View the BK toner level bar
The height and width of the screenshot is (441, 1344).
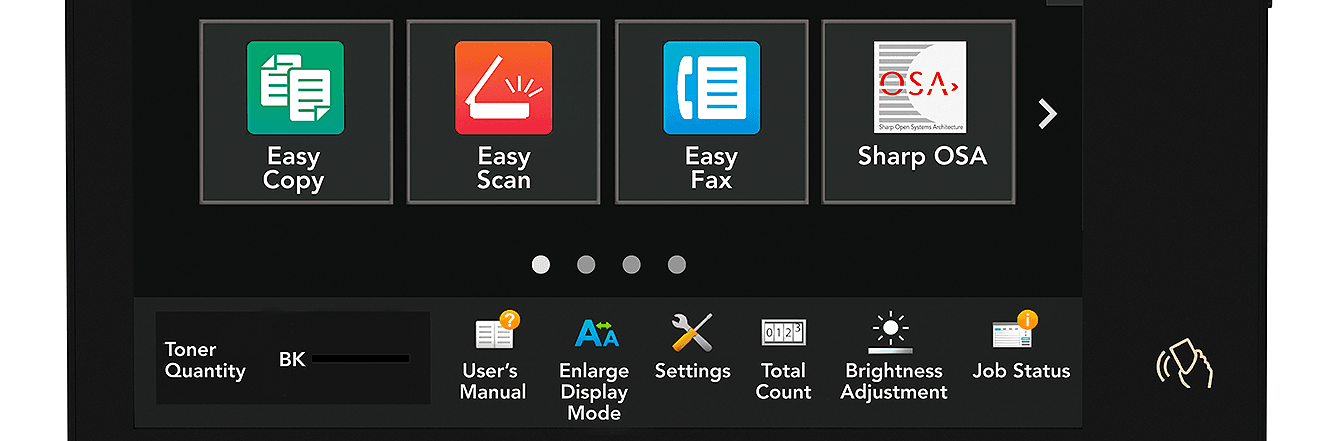360,359
